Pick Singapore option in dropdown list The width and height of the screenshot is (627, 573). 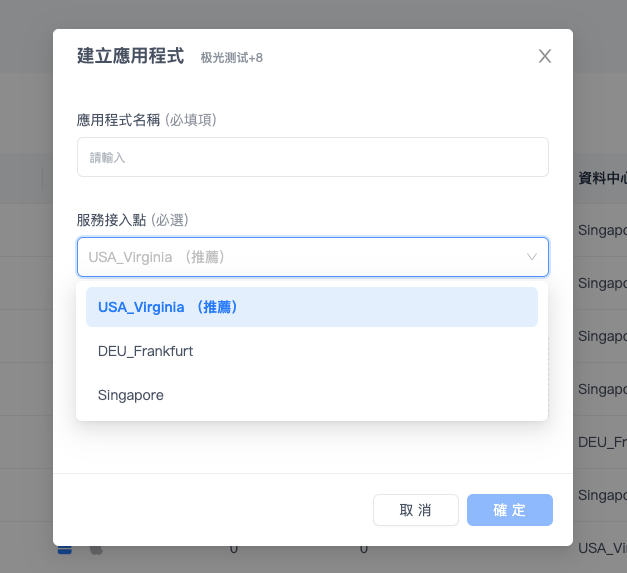tap(312, 395)
